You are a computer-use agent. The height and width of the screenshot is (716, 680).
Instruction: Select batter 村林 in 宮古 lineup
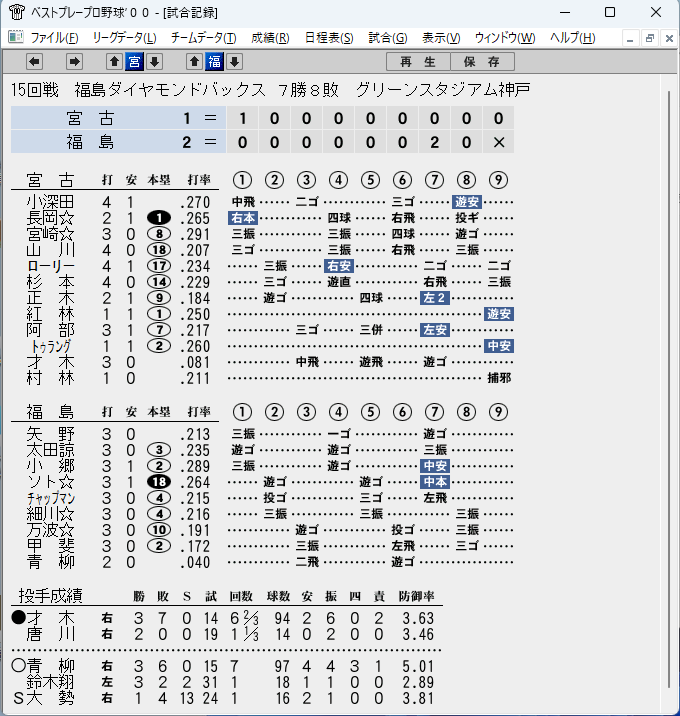point(50,378)
